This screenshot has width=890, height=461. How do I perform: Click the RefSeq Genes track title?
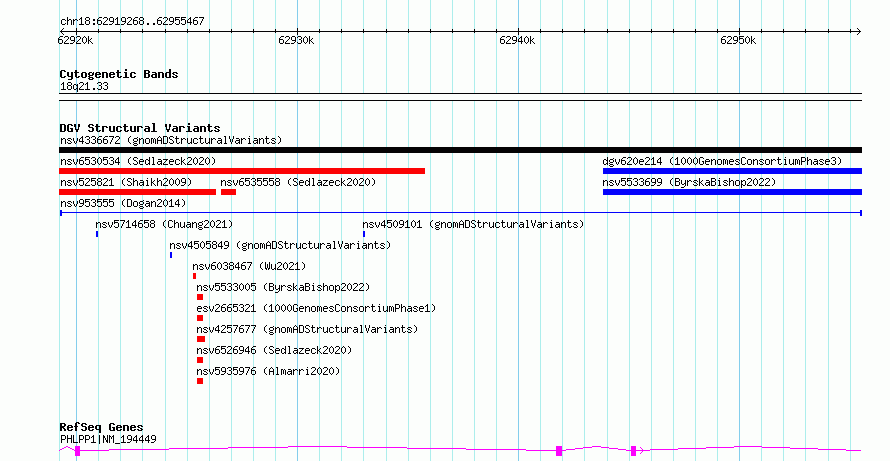tap(101, 427)
